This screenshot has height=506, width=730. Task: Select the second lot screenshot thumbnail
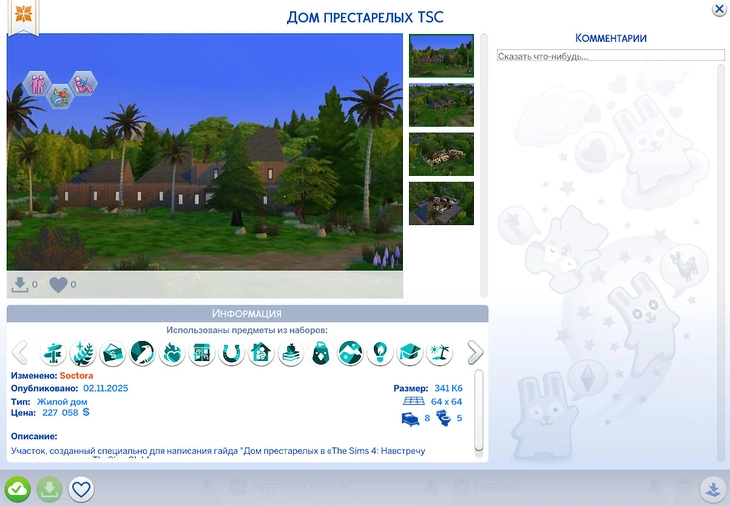point(441,105)
